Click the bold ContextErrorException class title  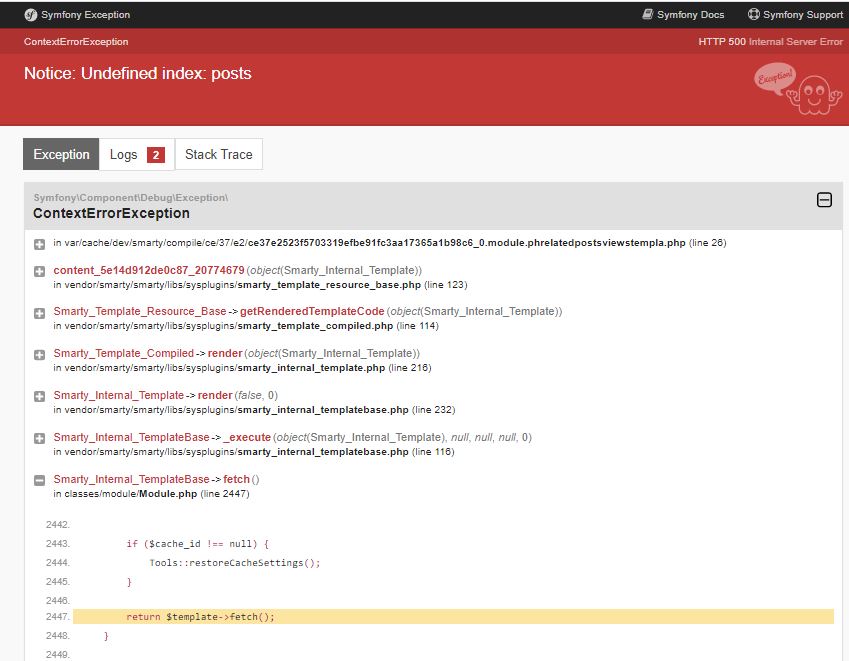(x=112, y=213)
